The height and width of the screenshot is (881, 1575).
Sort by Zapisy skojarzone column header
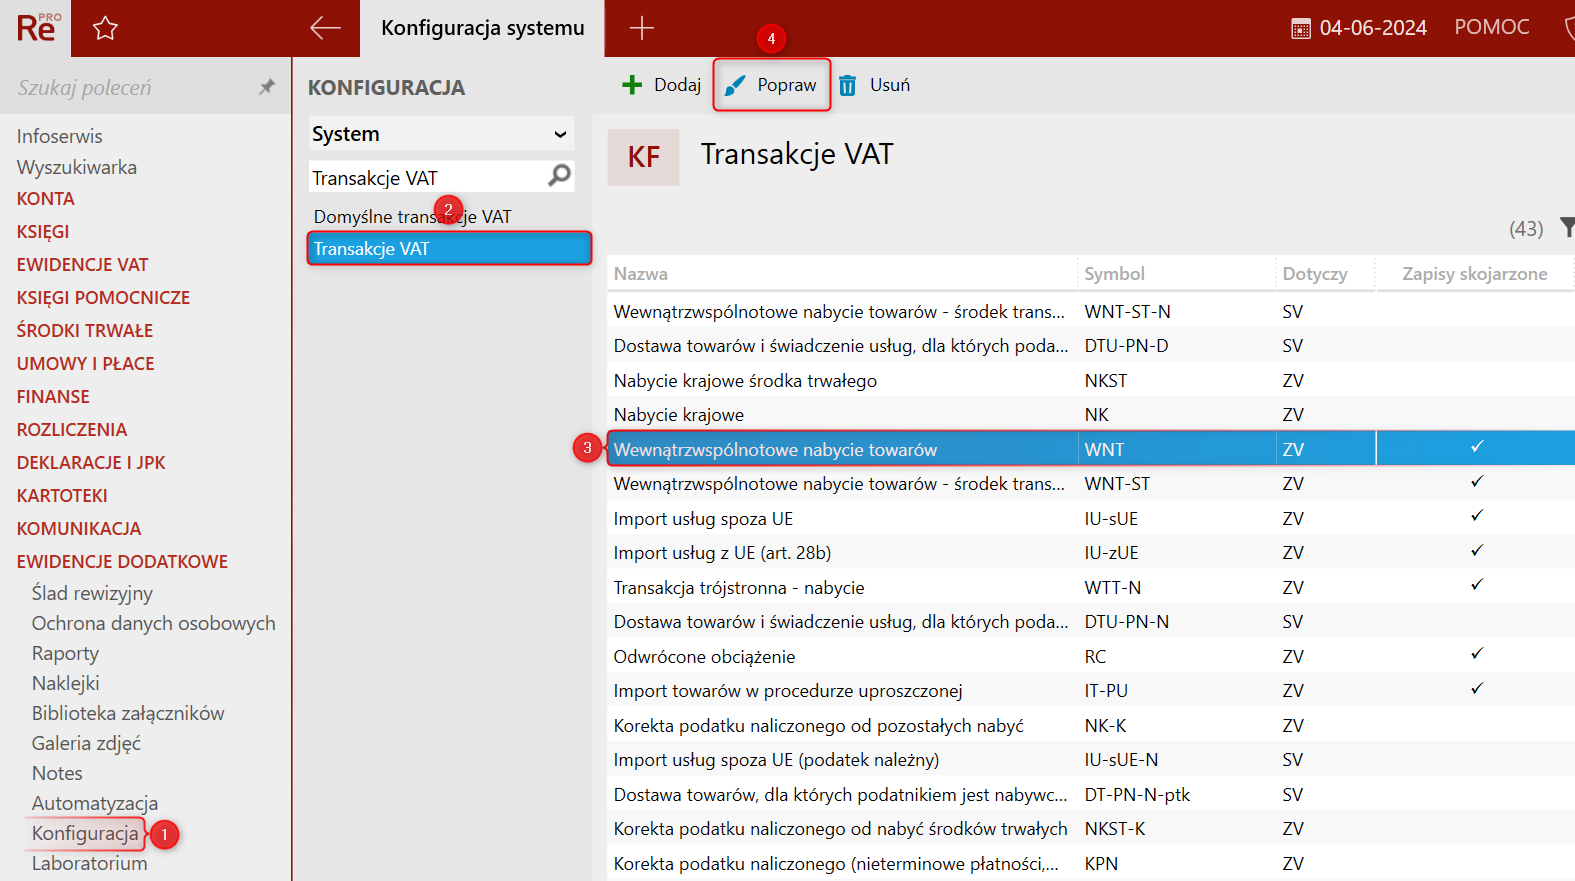coord(1475,274)
